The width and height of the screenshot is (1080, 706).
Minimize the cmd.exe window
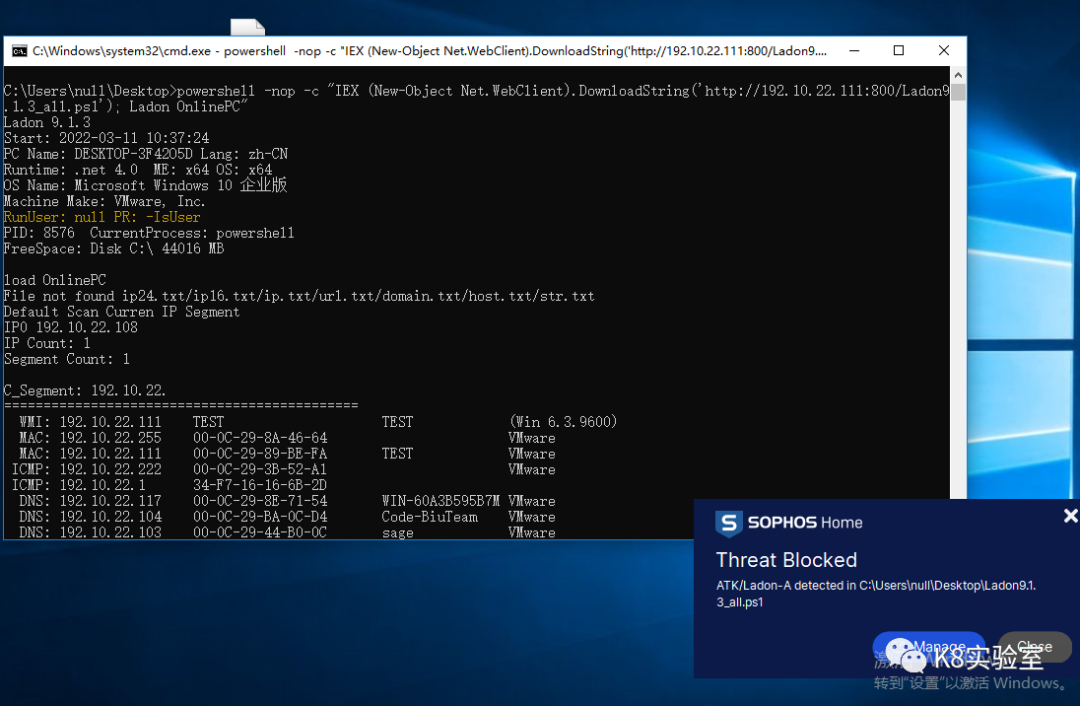pyautogui.click(x=854, y=51)
